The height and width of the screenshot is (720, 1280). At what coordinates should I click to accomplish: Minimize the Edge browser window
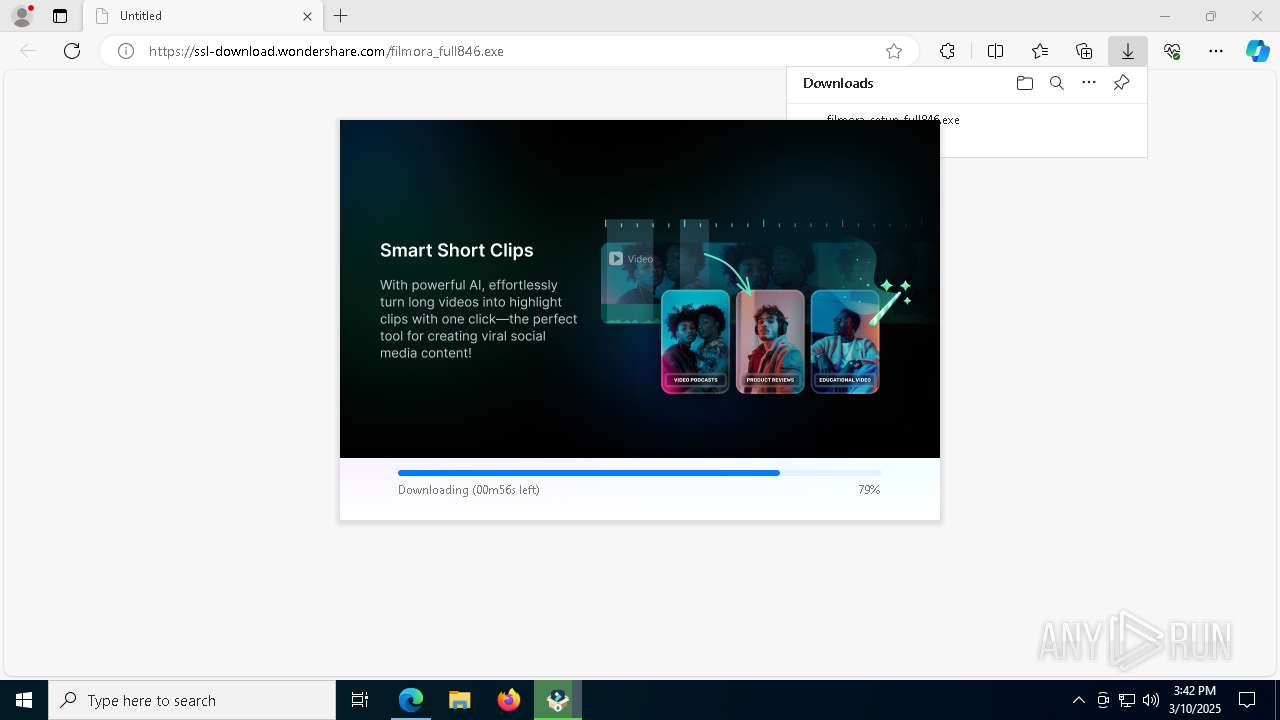click(1165, 16)
